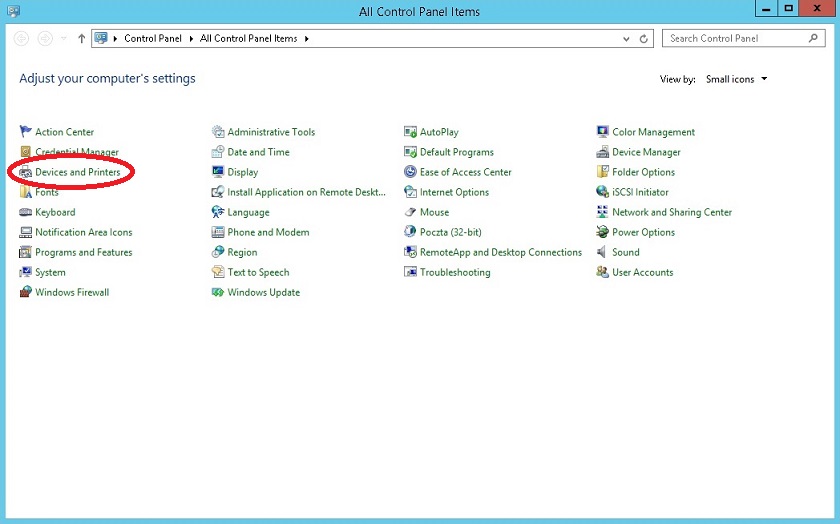Click the Phone and Modem icon
Image resolution: width=840 pixels, height=524 pixels.
218,232
